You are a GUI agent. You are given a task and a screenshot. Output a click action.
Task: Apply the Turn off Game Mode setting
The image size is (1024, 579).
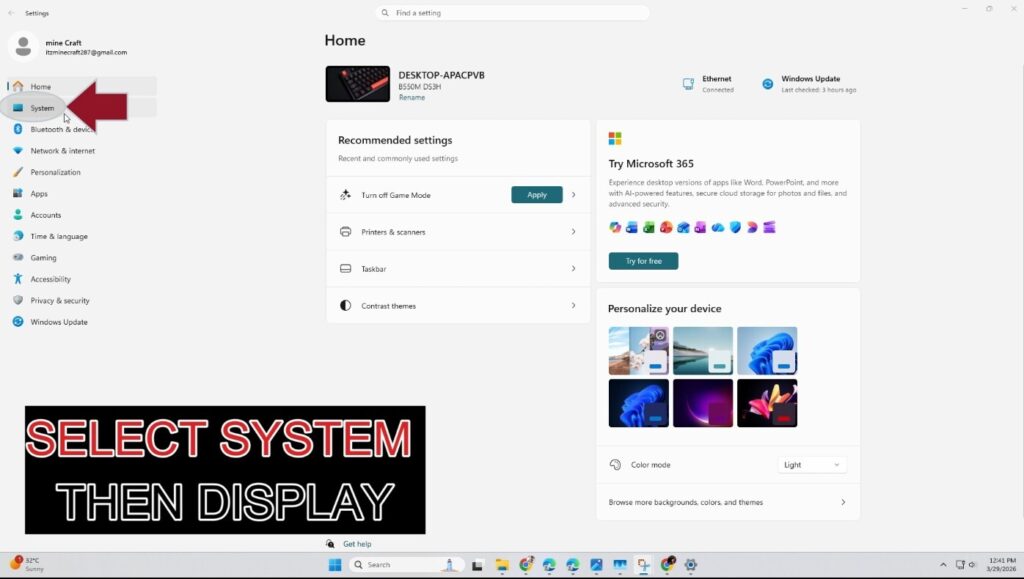537,195
